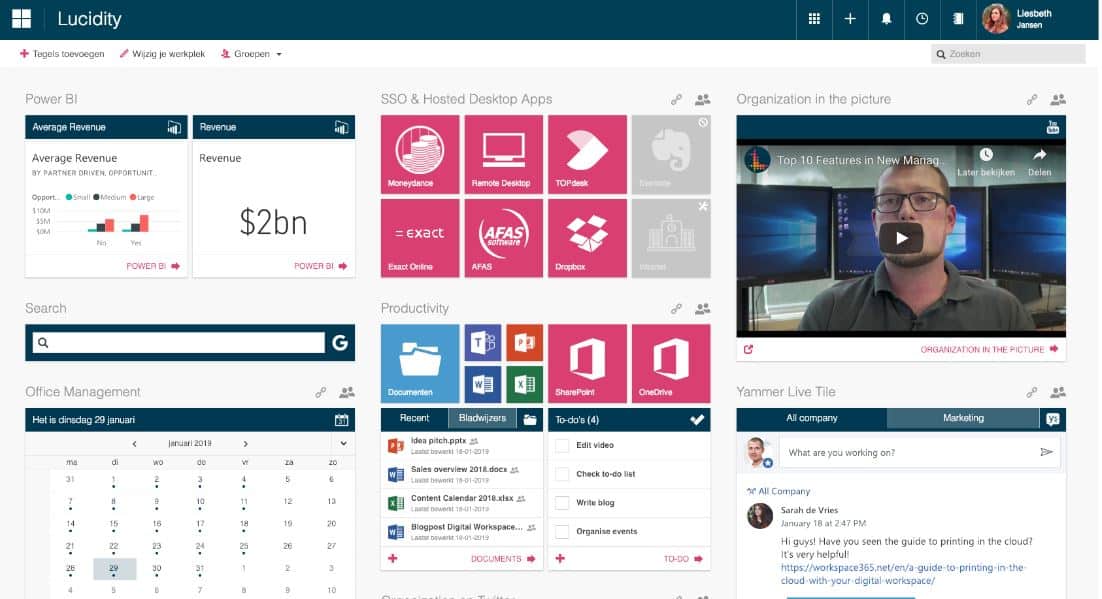
Task: Open the app launcher grid icon
Action: click(814, 19)
